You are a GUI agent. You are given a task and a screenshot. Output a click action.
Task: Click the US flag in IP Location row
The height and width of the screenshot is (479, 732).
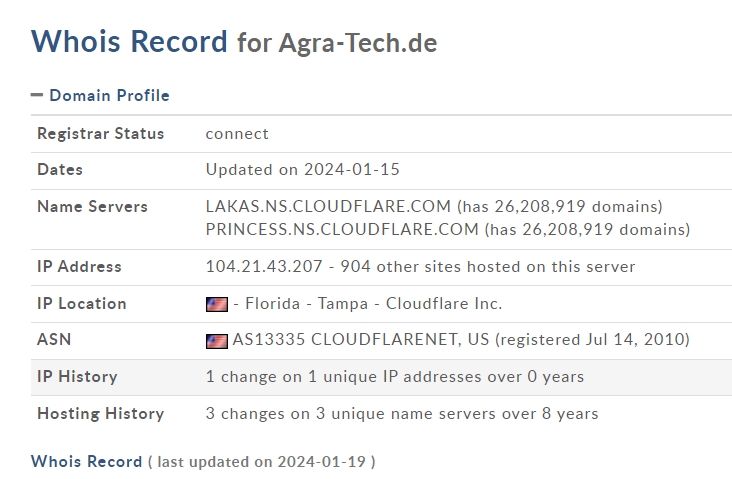point(217,304)
